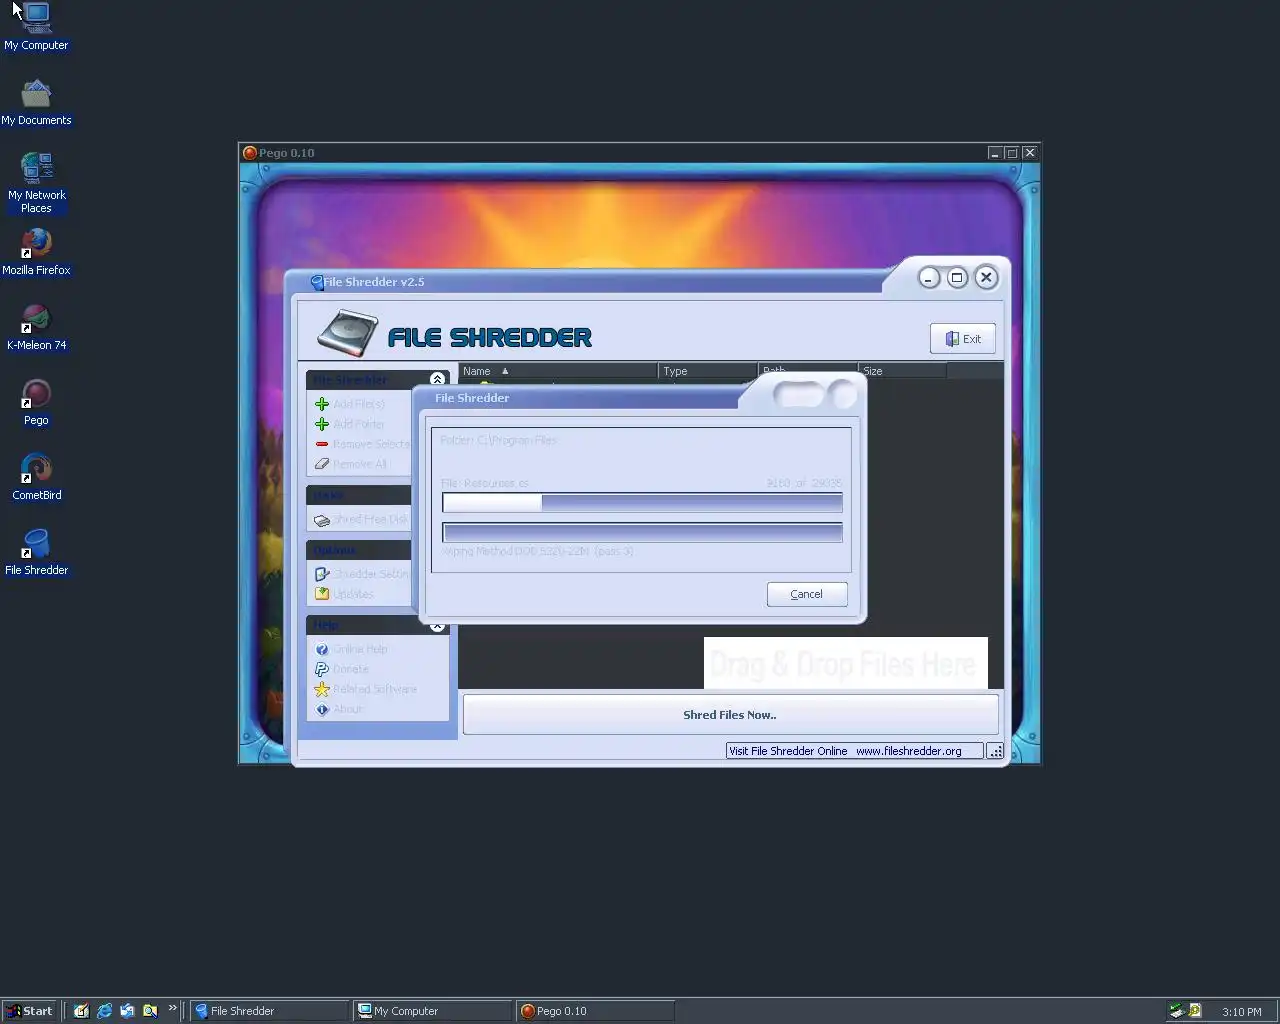The image size is (1280, 1024).
Task: Click the third quick launch icon
Action: pos(127,1011)
